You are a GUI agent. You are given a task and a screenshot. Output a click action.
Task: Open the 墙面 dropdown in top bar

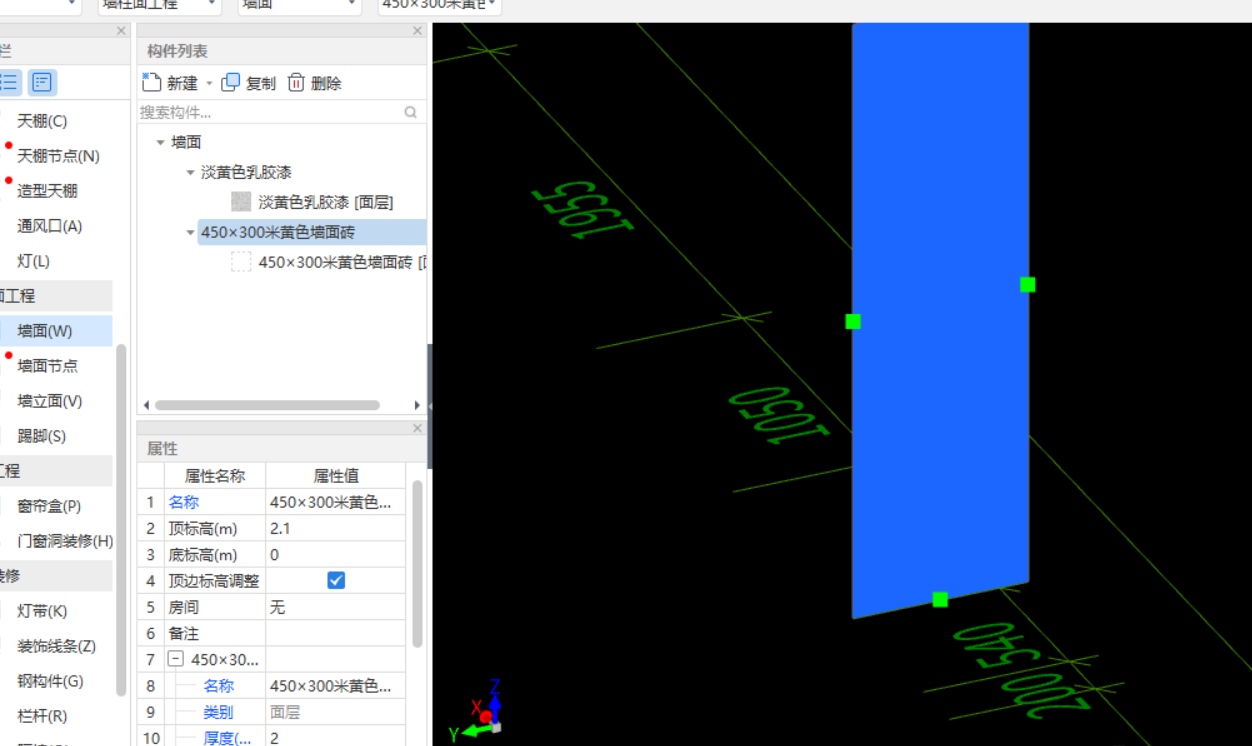click(x=300, y=5)
